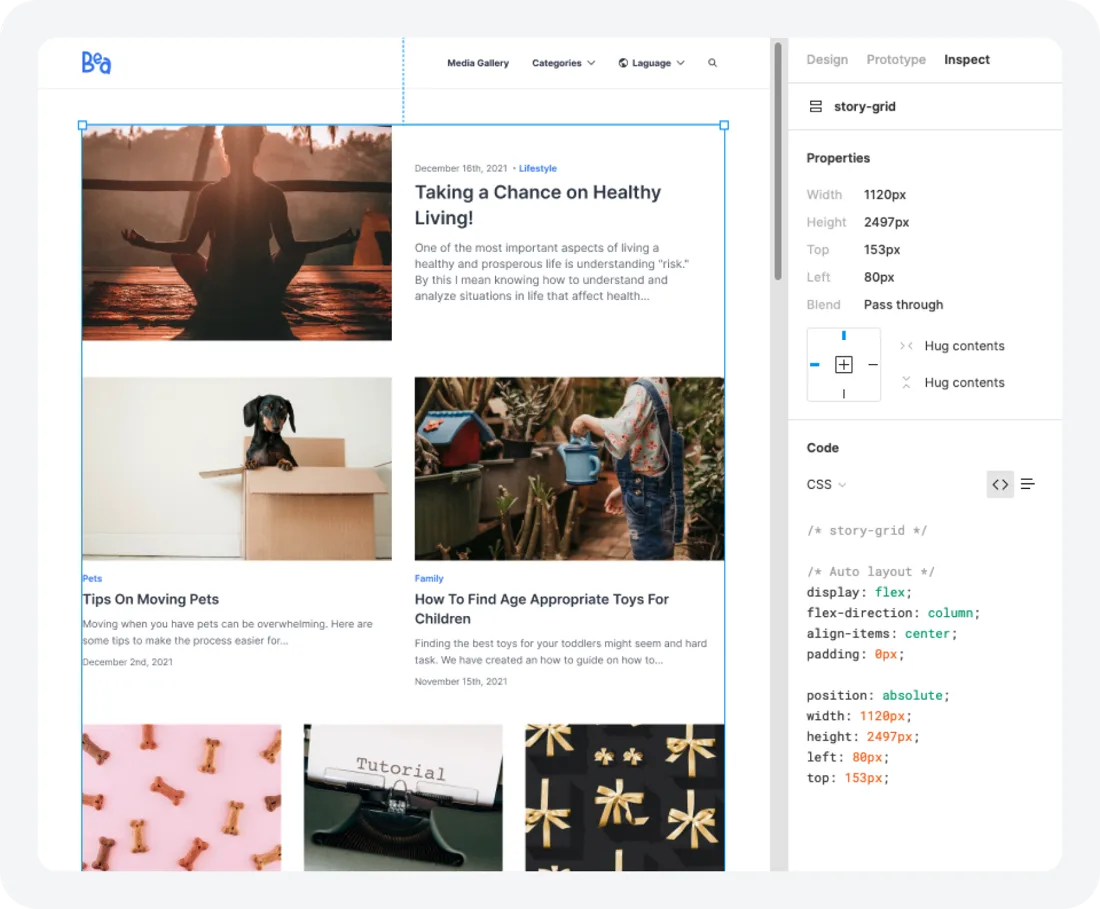
Task: Click the horizontal hug contents arrows icon
Action: pyautogui.click(x=906, y=346)
